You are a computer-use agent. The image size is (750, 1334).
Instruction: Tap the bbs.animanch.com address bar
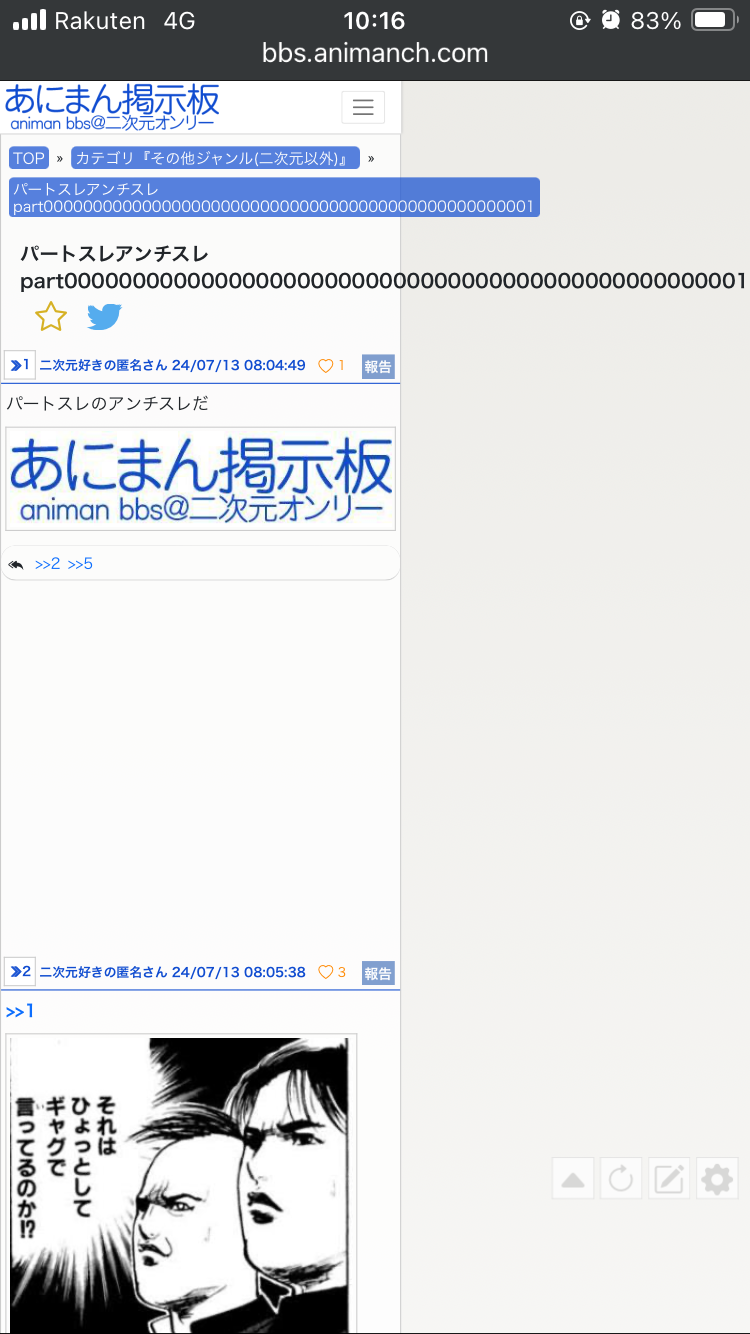(375, 53)
